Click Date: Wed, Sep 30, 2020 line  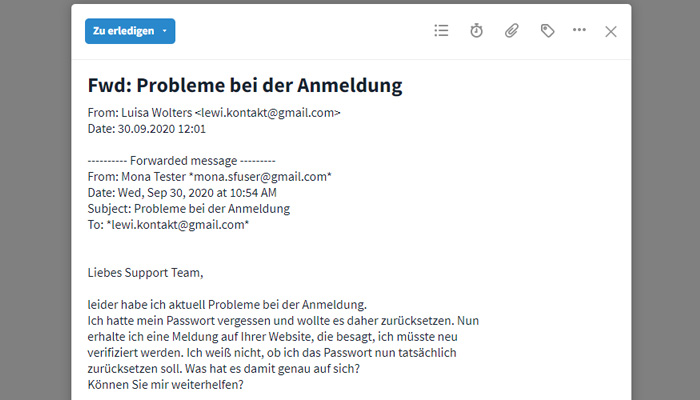coord(182,193)
